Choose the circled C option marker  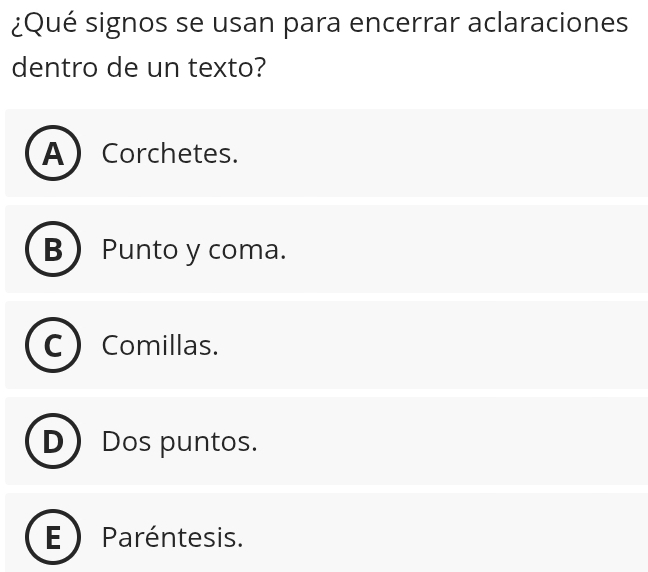pos(53,345)
